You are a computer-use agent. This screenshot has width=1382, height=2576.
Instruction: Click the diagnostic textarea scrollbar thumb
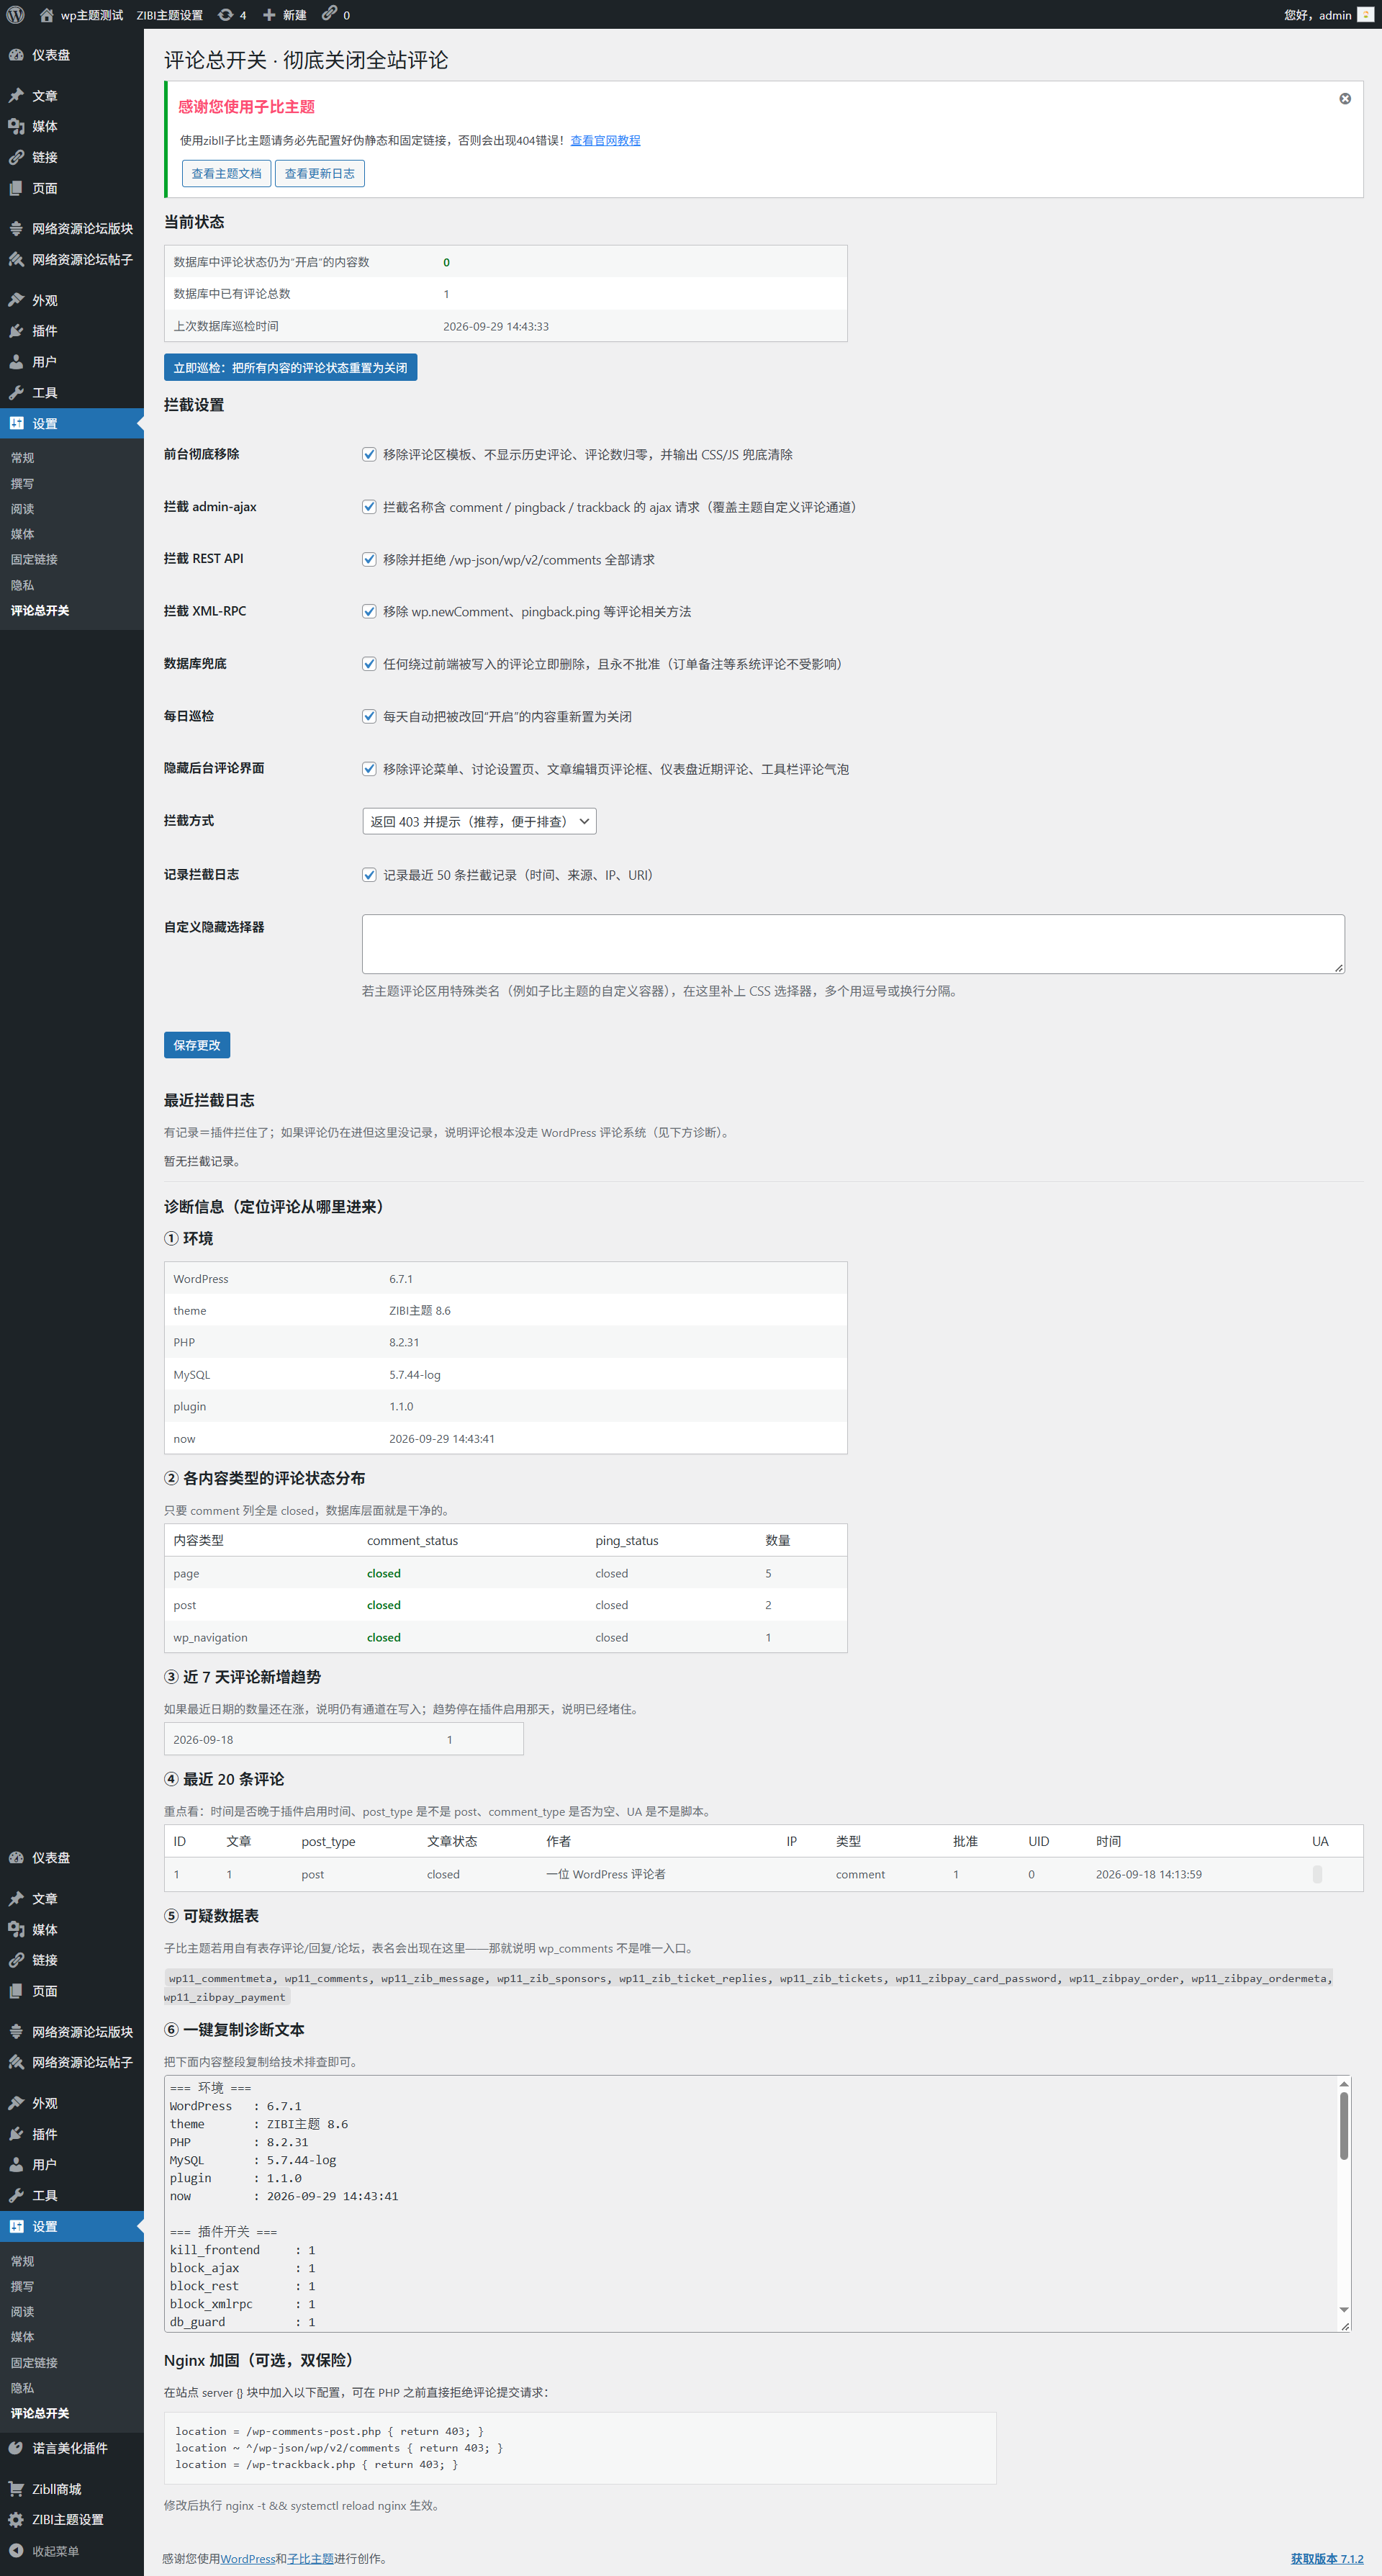[x=1344, y=2125]
